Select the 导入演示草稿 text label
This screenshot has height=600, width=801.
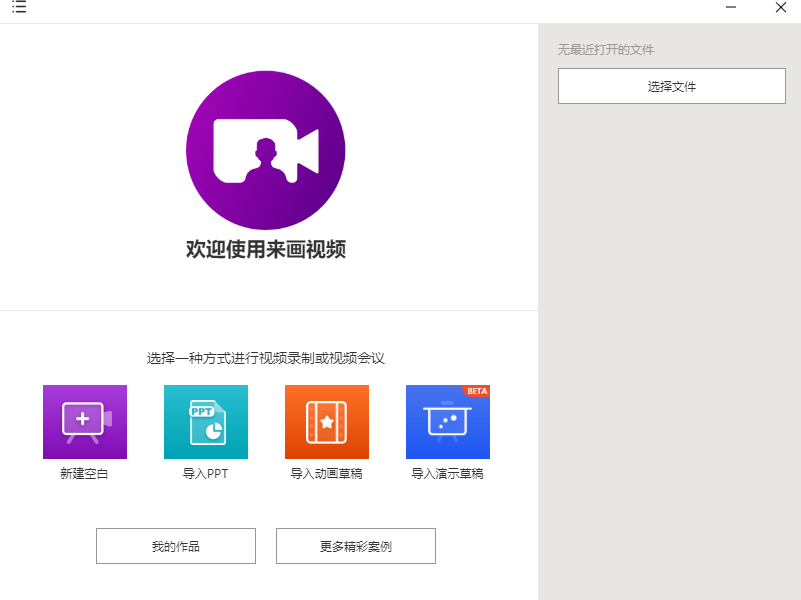point(448,474)
